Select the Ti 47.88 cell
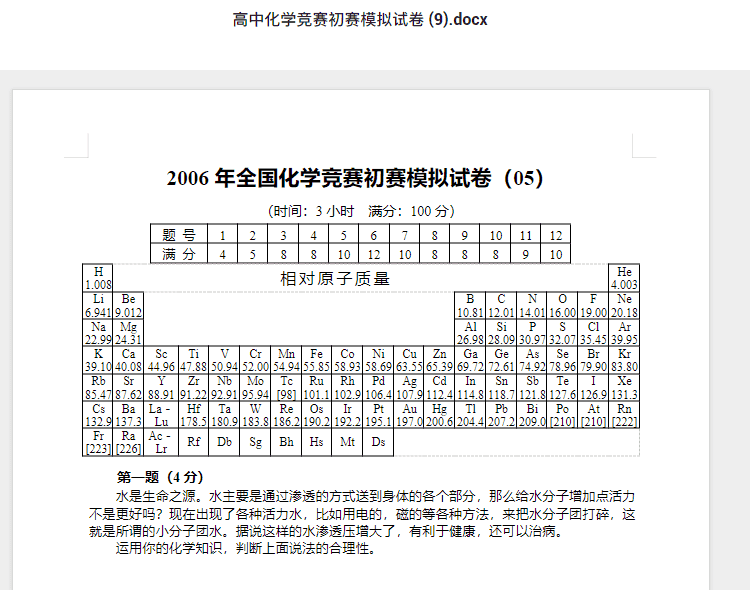 pyautogui.click(x=193, y=360)
